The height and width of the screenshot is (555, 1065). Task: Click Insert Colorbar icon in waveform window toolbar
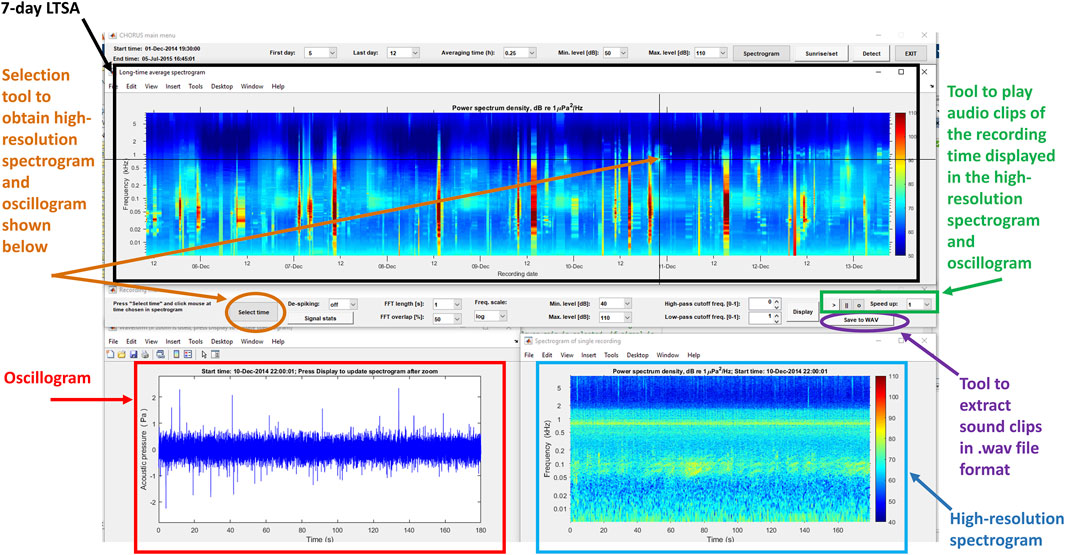176,354
